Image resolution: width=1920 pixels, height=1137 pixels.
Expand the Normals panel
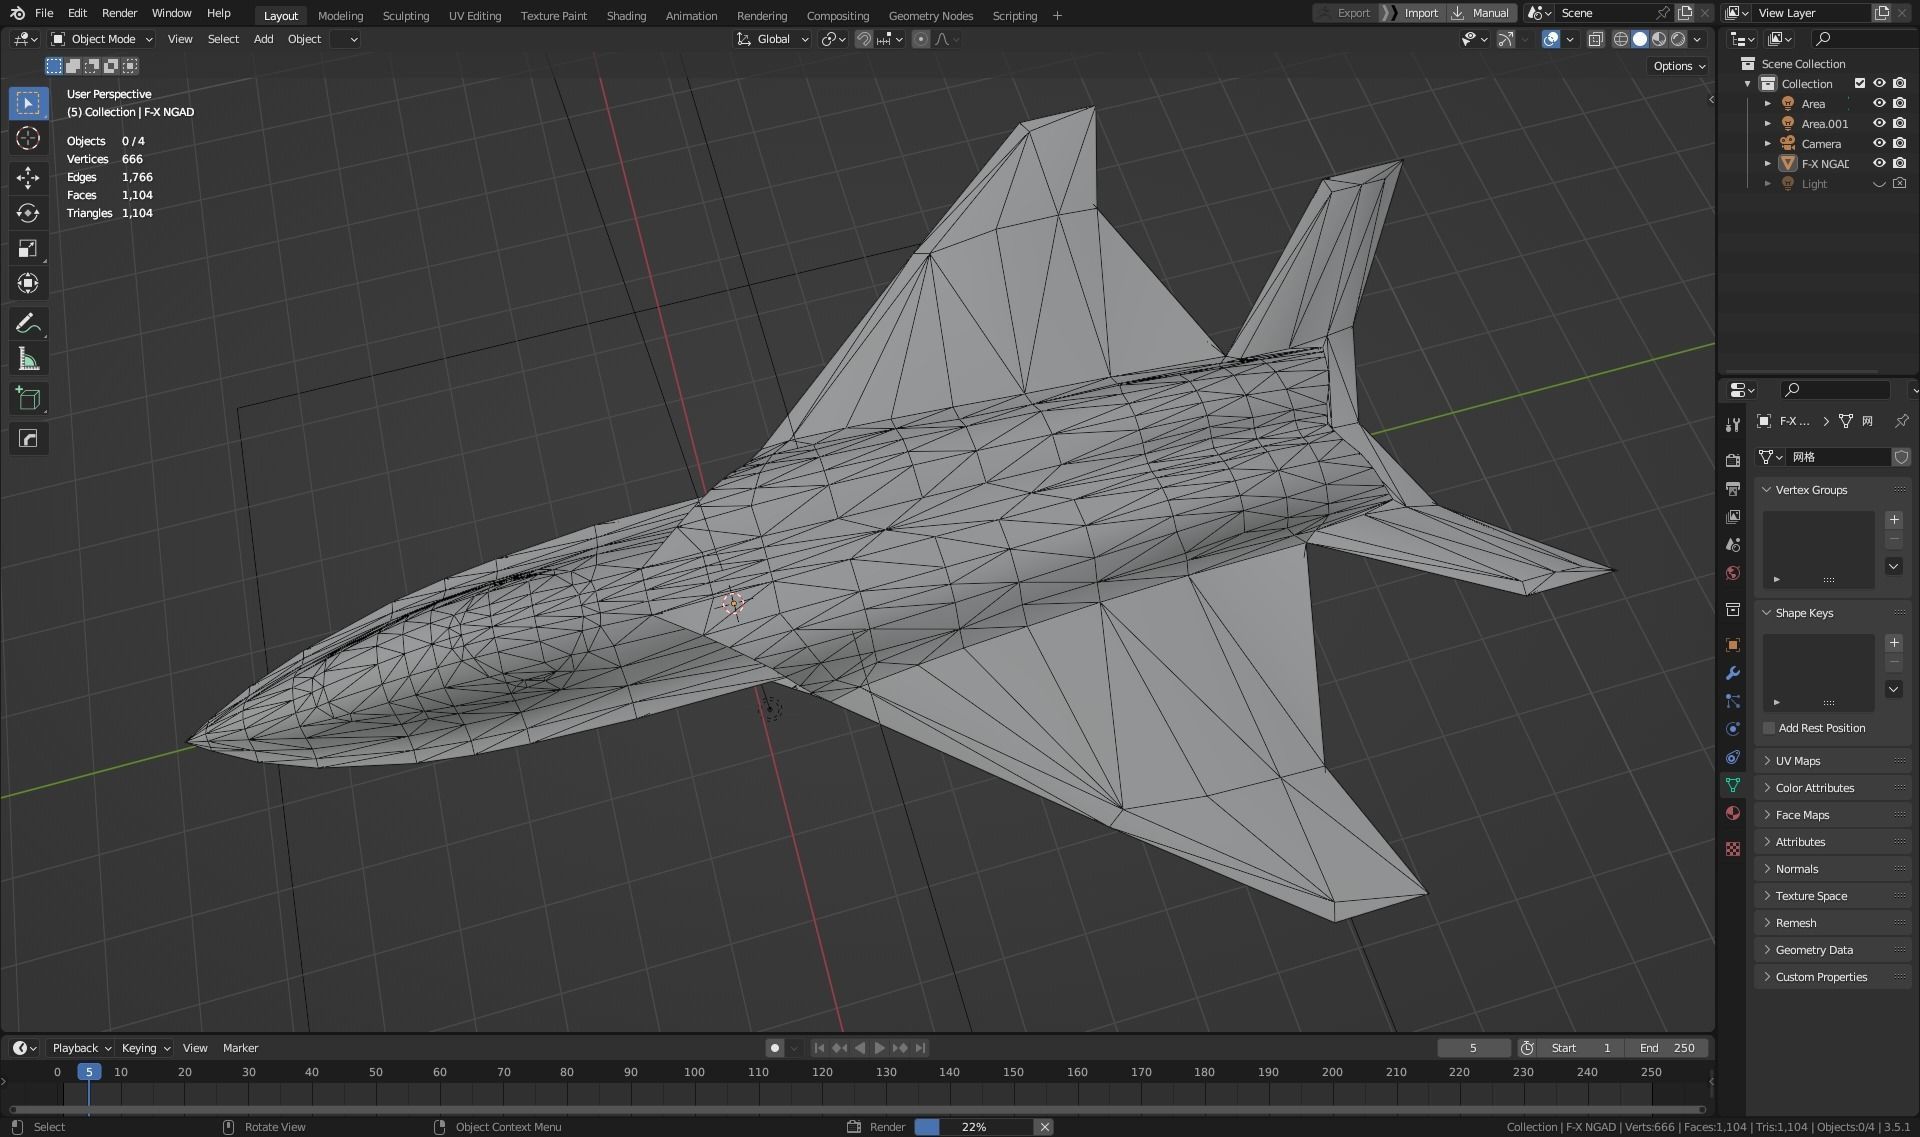1832,869
